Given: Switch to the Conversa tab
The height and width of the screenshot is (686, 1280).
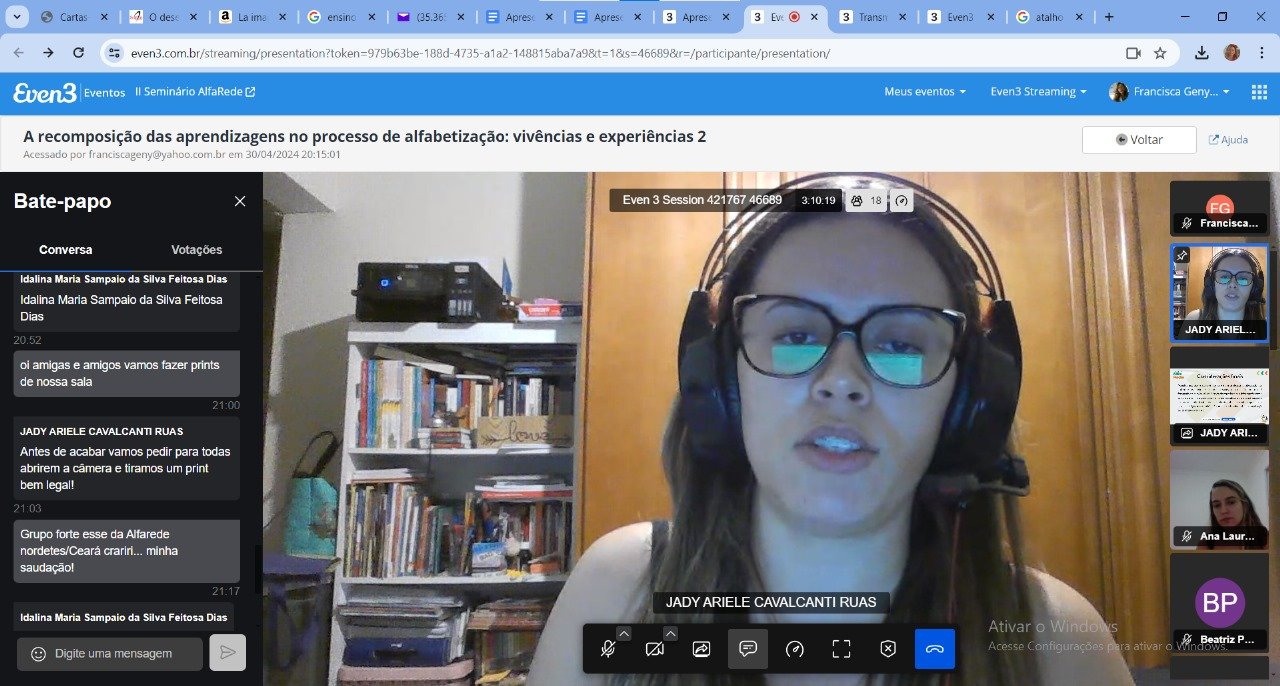Looking at the screenshot, I should click(x=66, y=250).
